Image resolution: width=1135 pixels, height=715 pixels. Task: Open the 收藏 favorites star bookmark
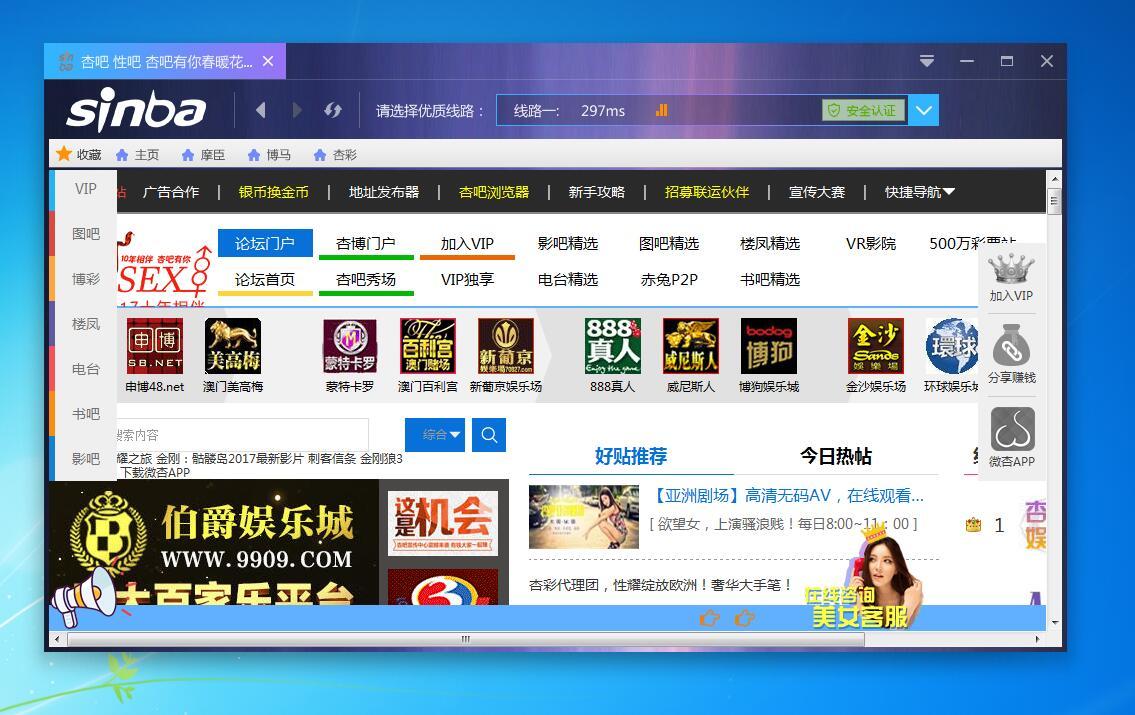[79, 154]
